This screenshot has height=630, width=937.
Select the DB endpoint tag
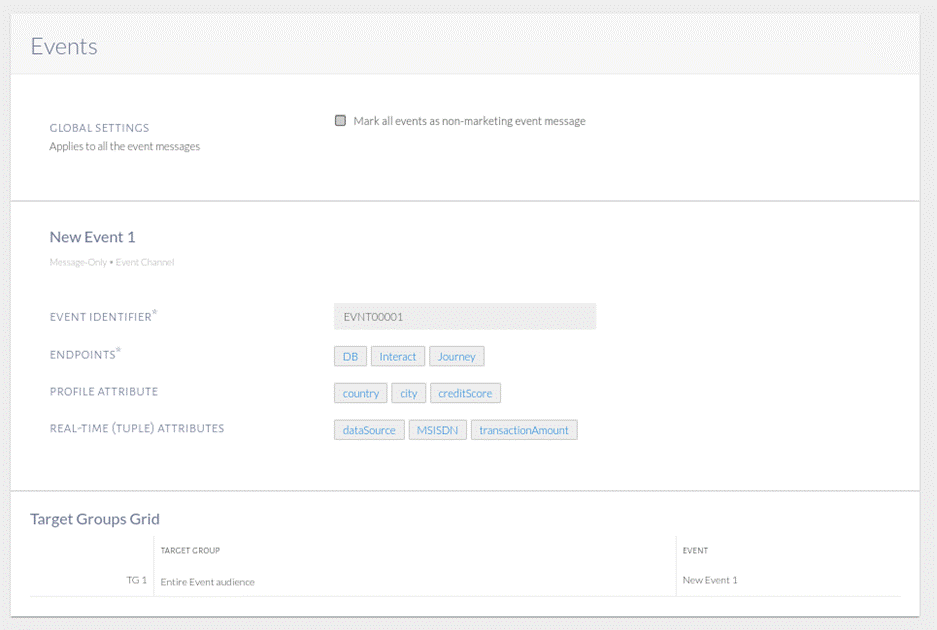point(350,356)
